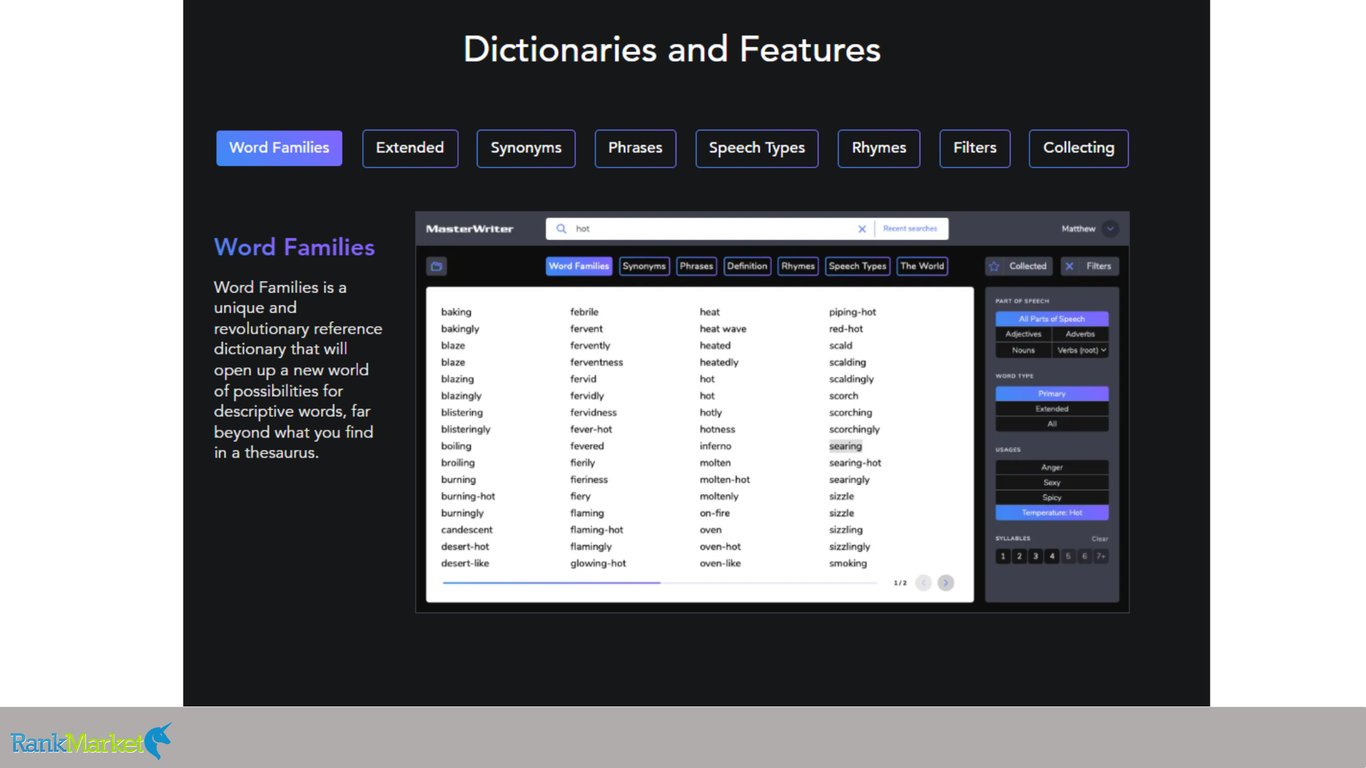Screen dimensions: 1366x768
Task: Toggle syllable count 2
Action: 1019,556
